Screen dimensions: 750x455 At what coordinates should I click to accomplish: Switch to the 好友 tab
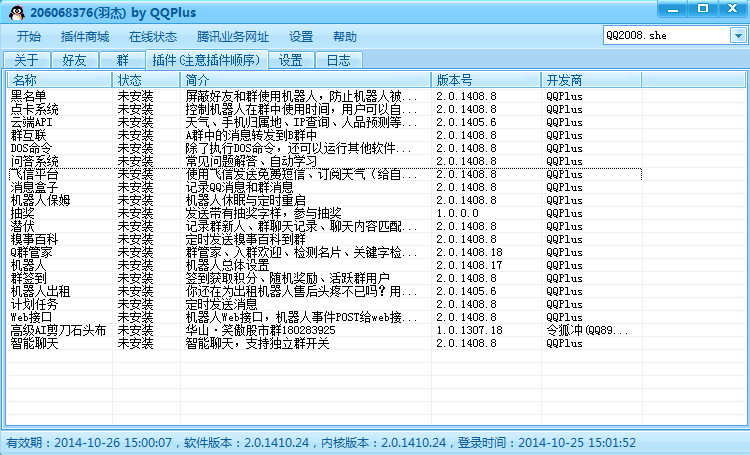pyautogui.click(x=75, y=60)
